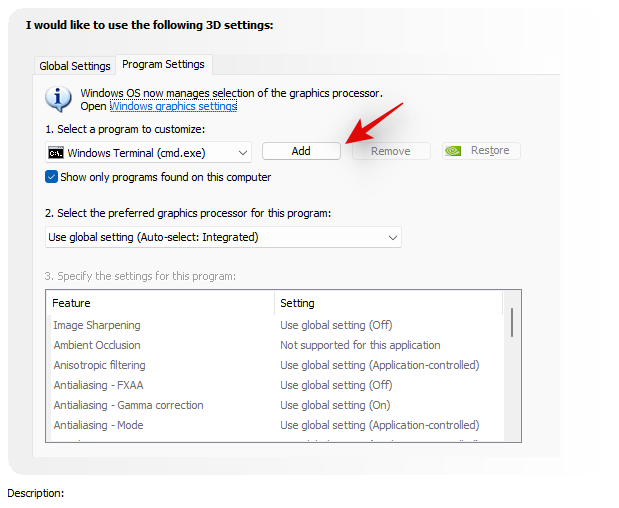Open the Windows graphics settings link
Viewport: 619px width, 508px height.
173,106
